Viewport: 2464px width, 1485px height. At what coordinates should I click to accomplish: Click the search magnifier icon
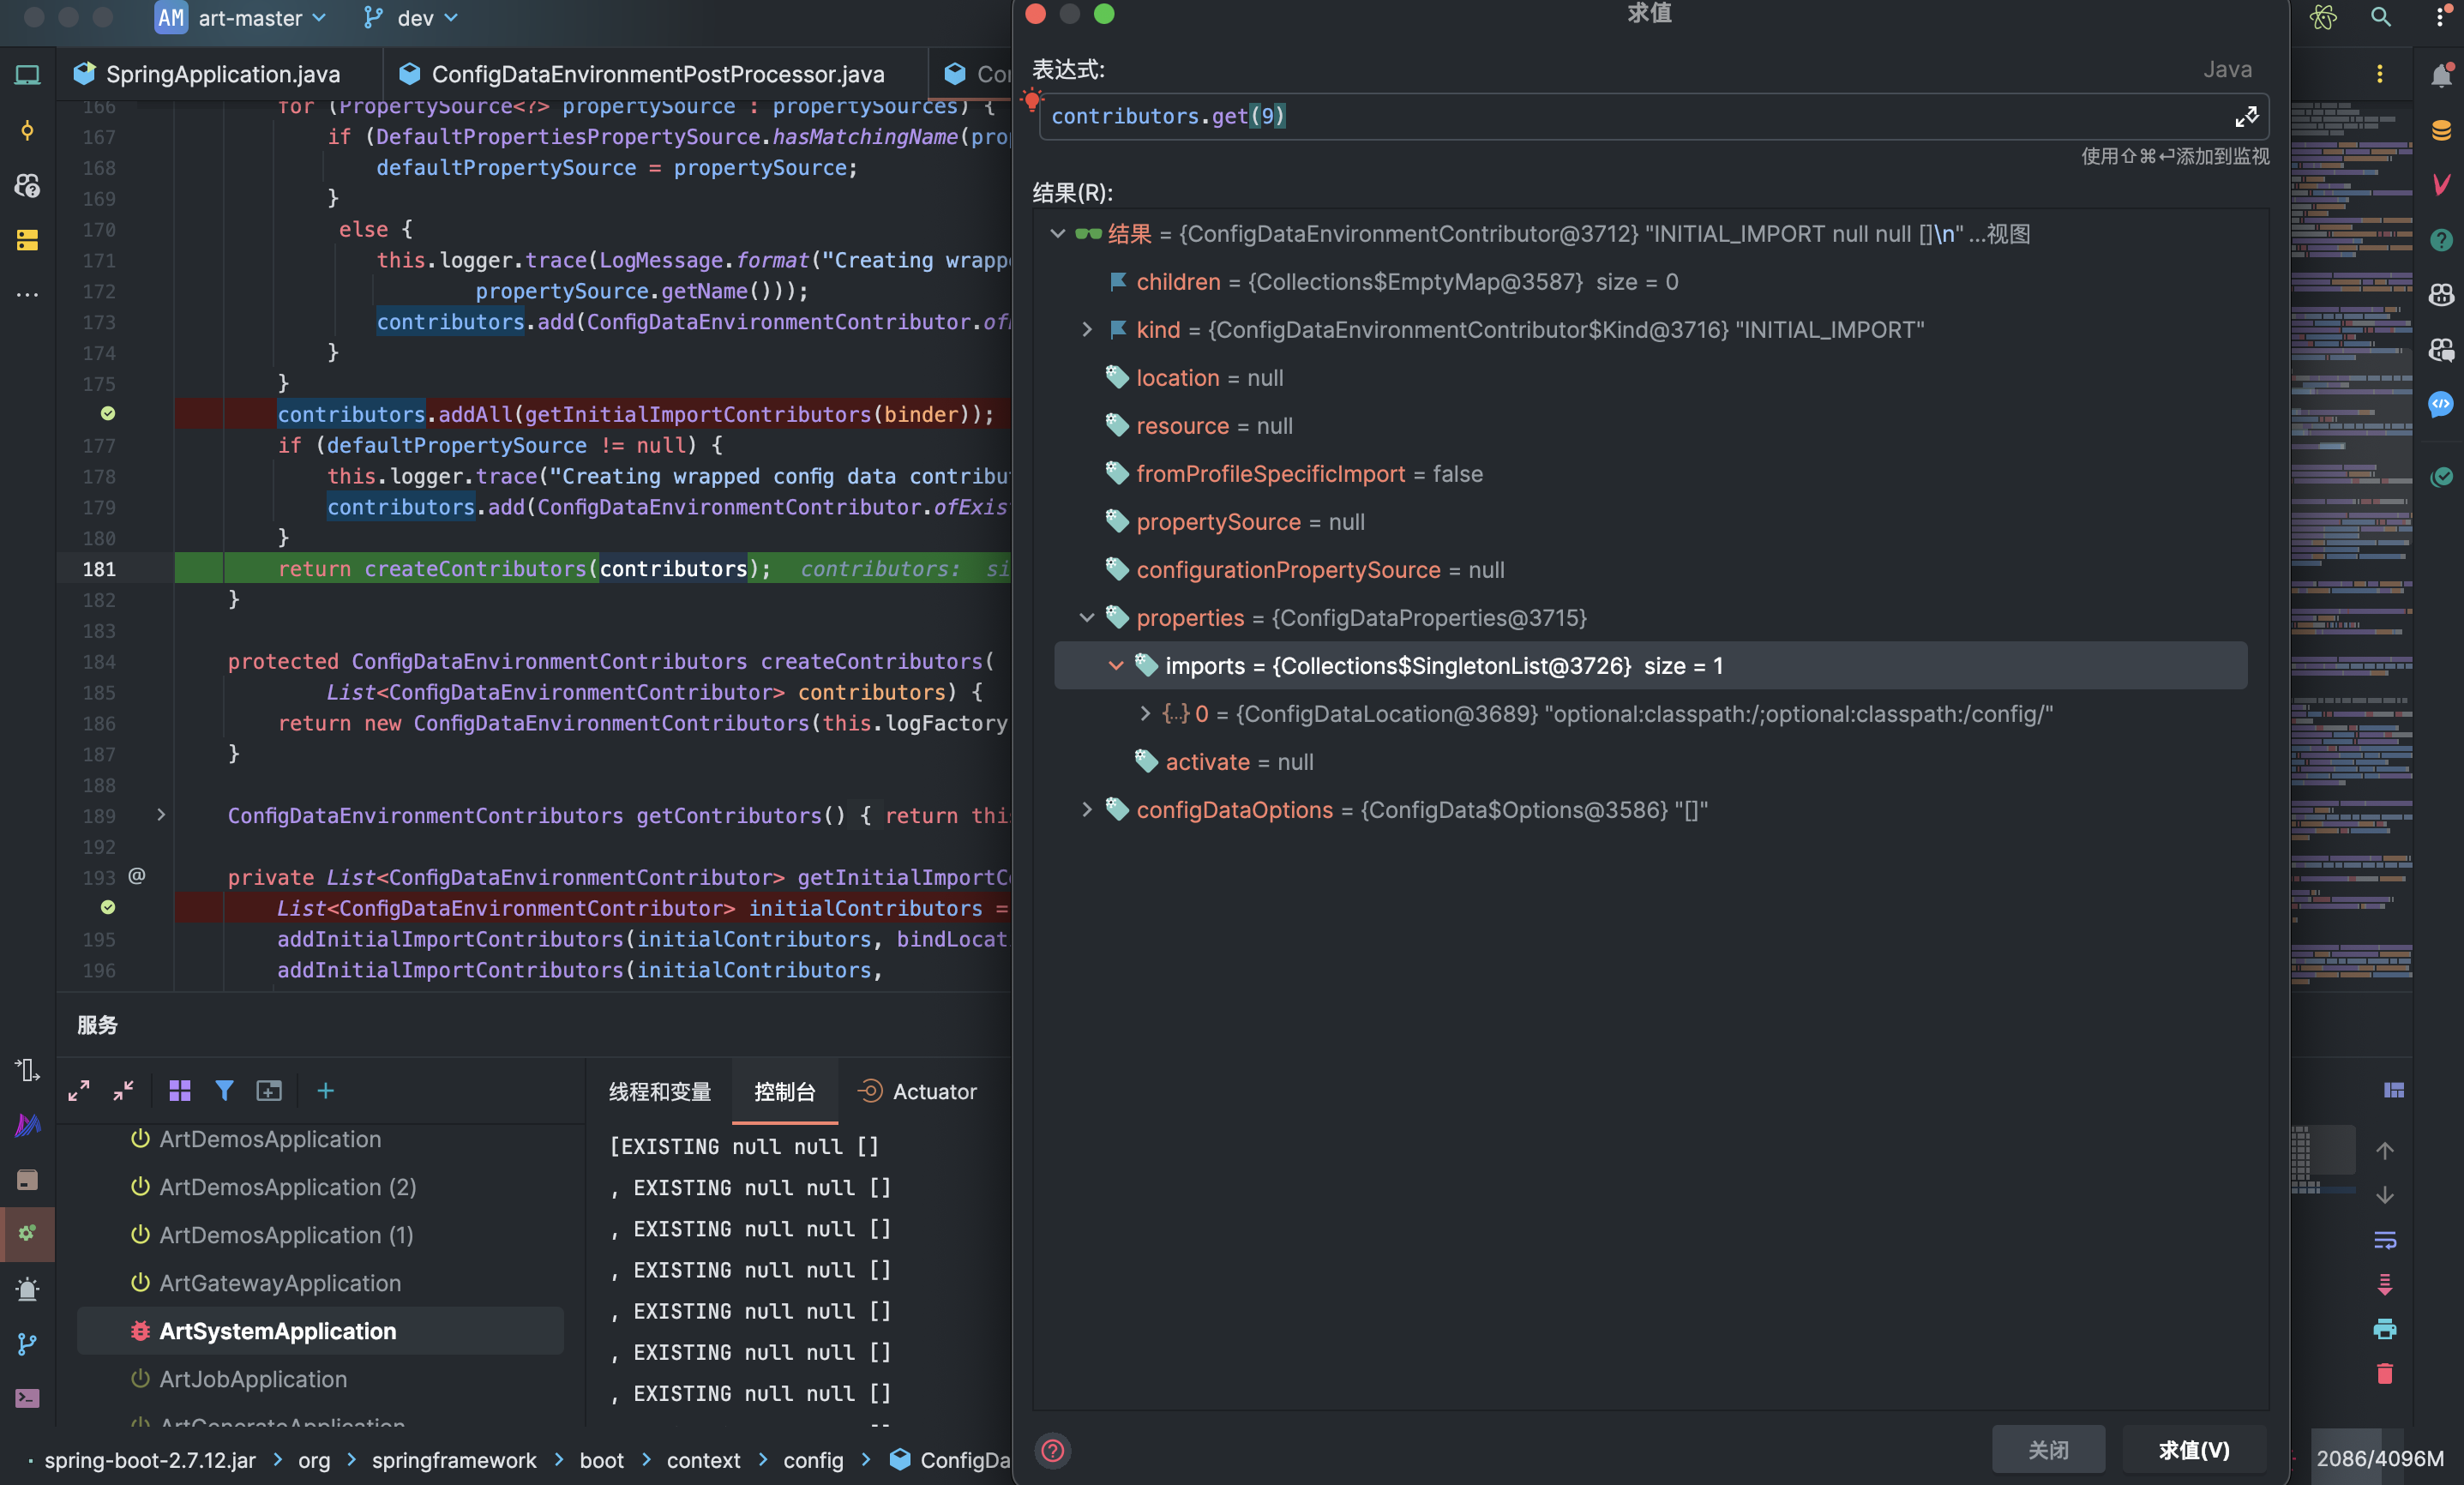[x=2381, y=17]
